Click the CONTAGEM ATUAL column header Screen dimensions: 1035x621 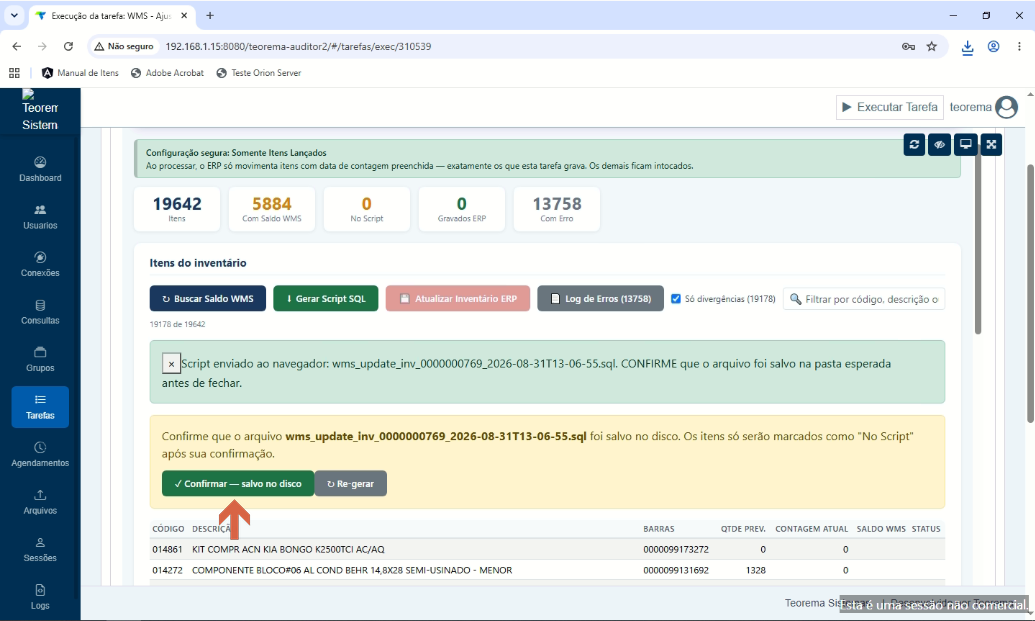pos(811,529)
